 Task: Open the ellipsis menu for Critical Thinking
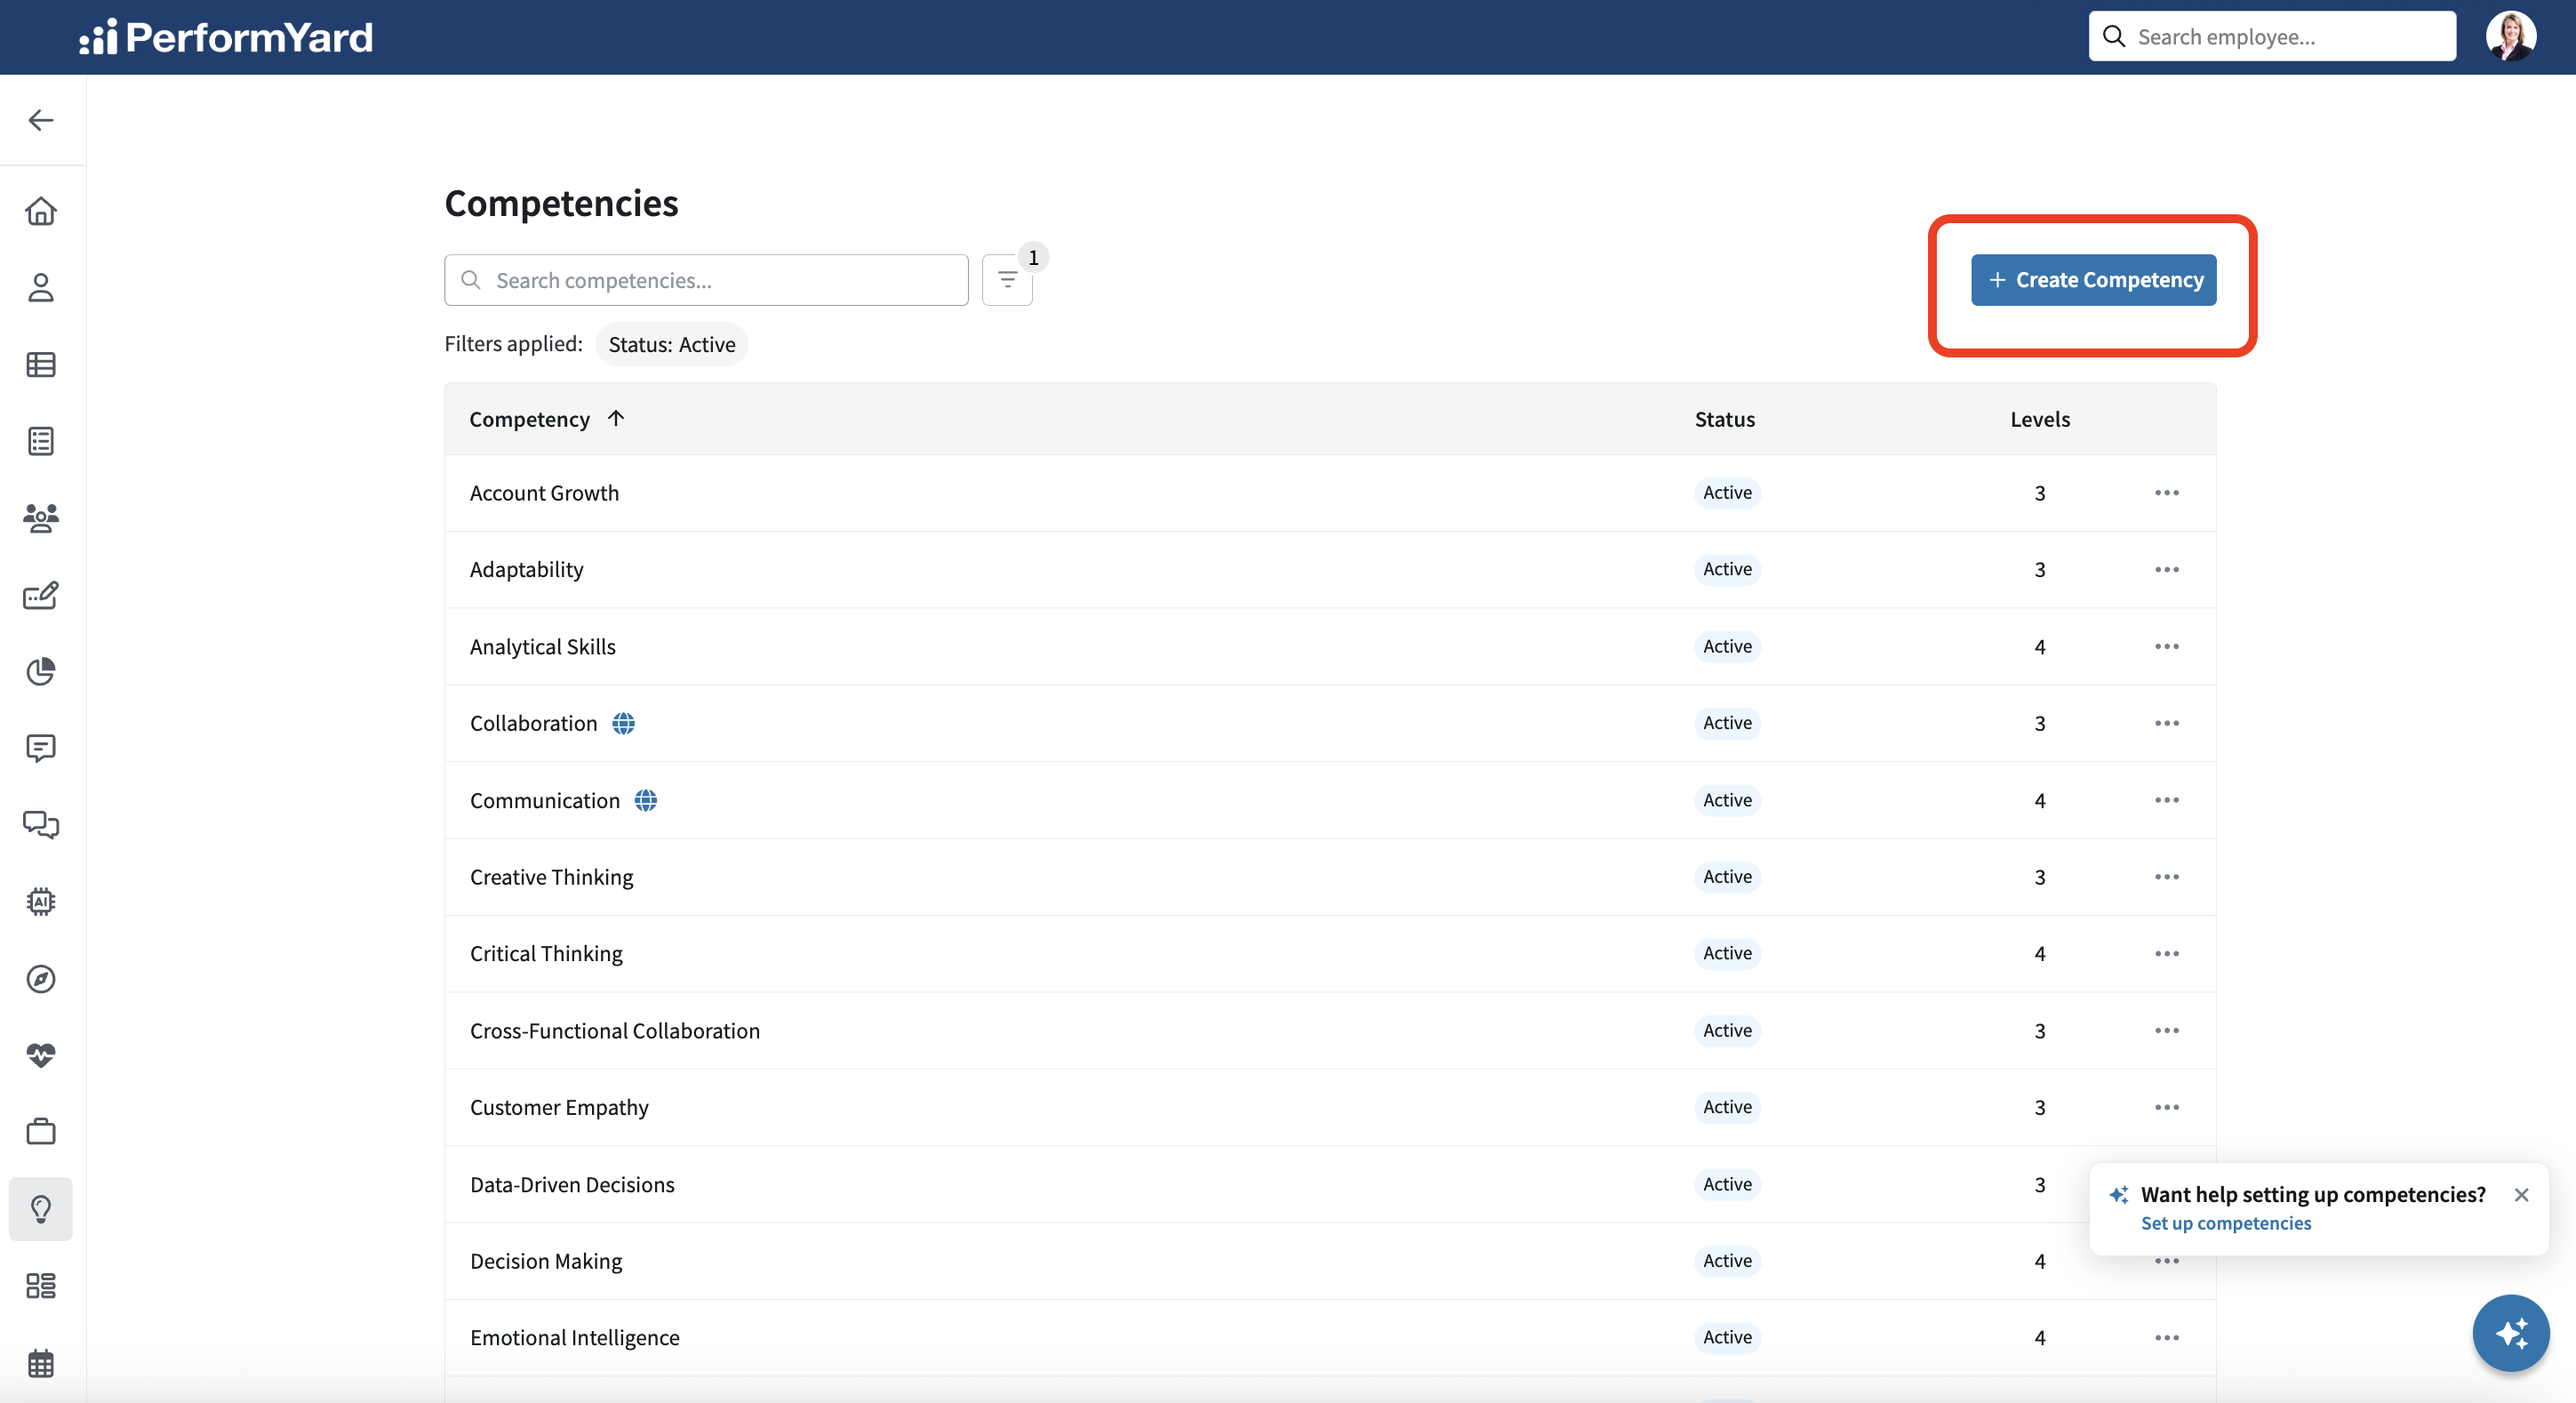pyautogui.click(x=2166, y=954)
